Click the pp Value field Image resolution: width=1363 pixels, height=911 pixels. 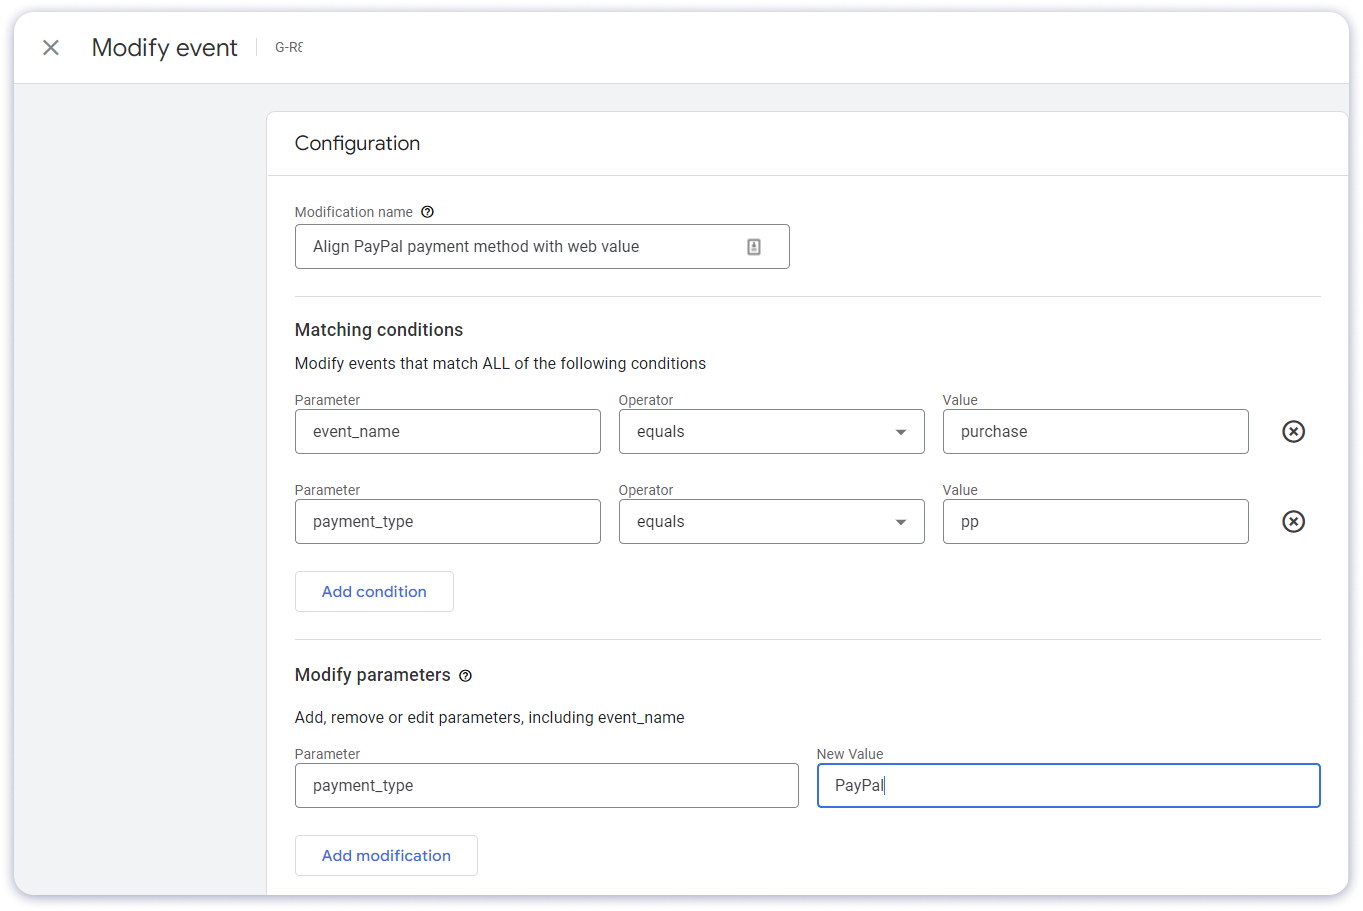pos(1095,521)
